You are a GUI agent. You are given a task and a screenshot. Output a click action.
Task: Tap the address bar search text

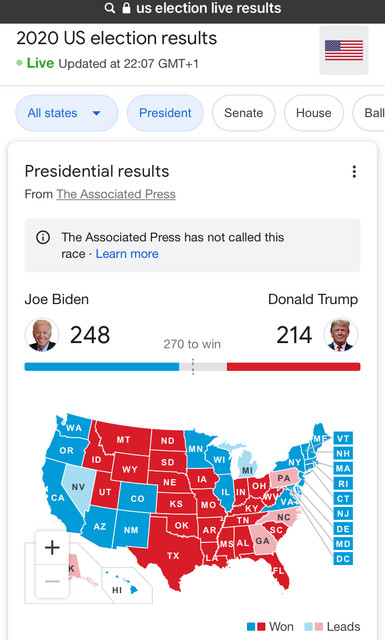208,8
